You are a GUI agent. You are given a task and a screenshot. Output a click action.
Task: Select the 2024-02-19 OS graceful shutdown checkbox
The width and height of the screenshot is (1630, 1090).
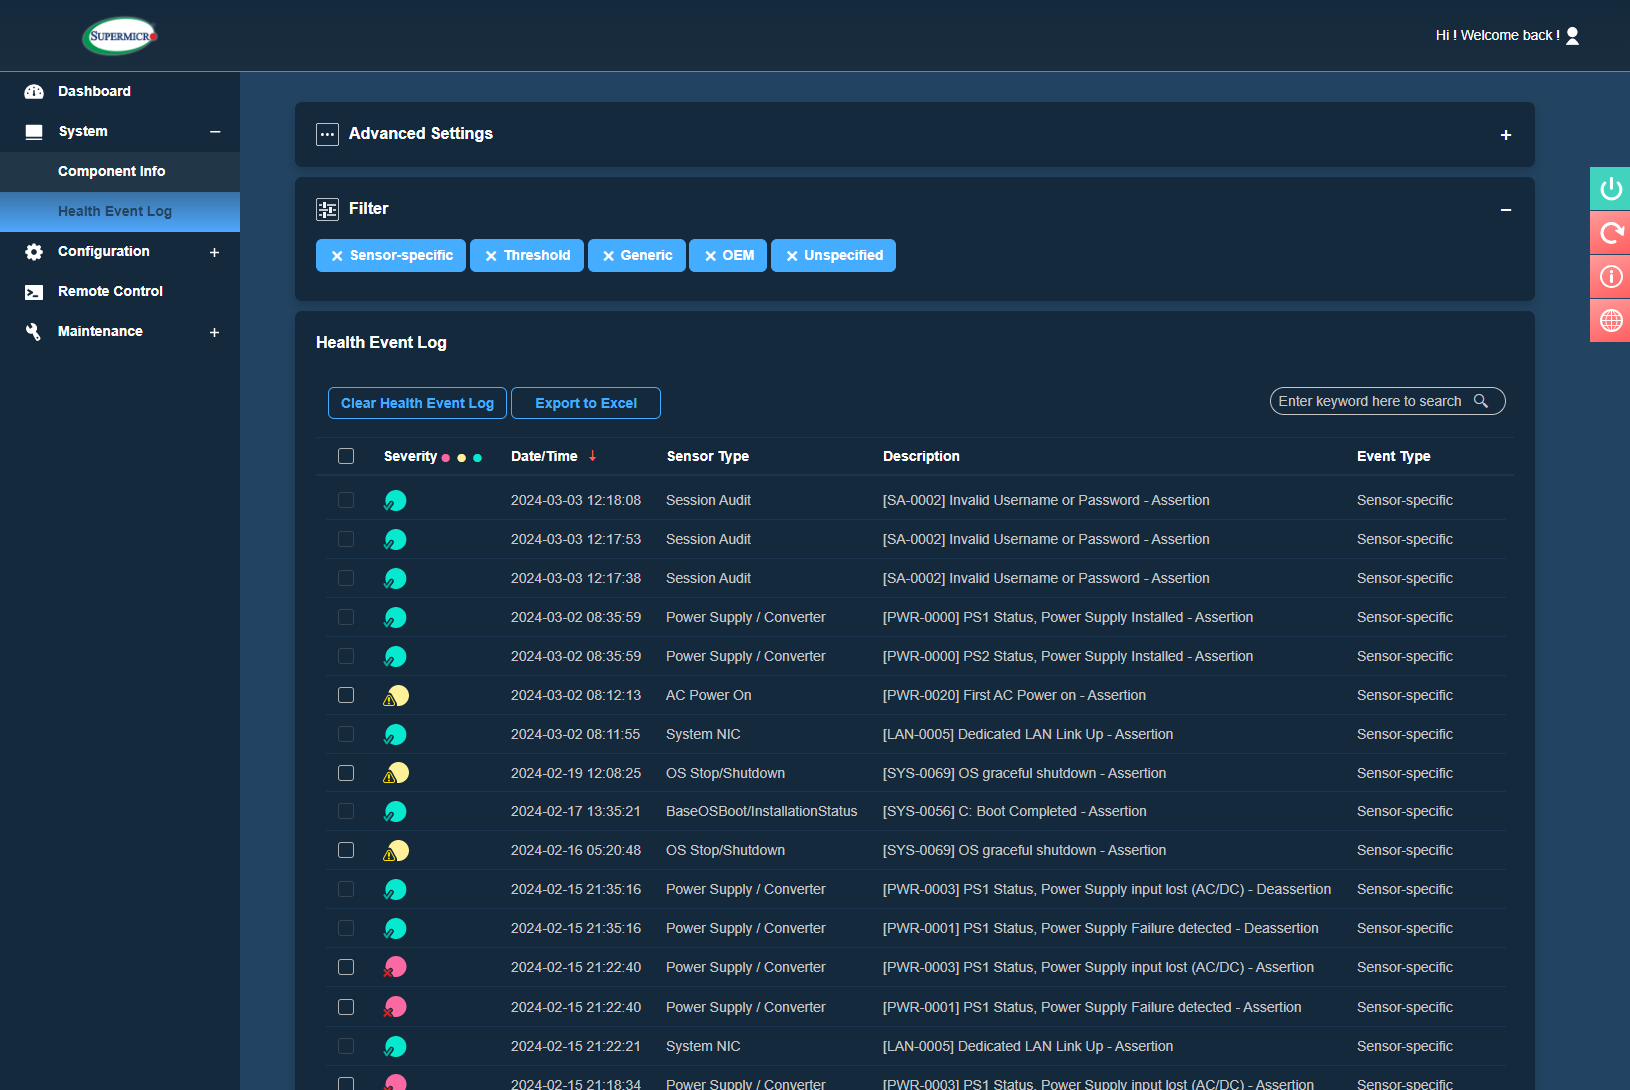click(x=346, y=773)
